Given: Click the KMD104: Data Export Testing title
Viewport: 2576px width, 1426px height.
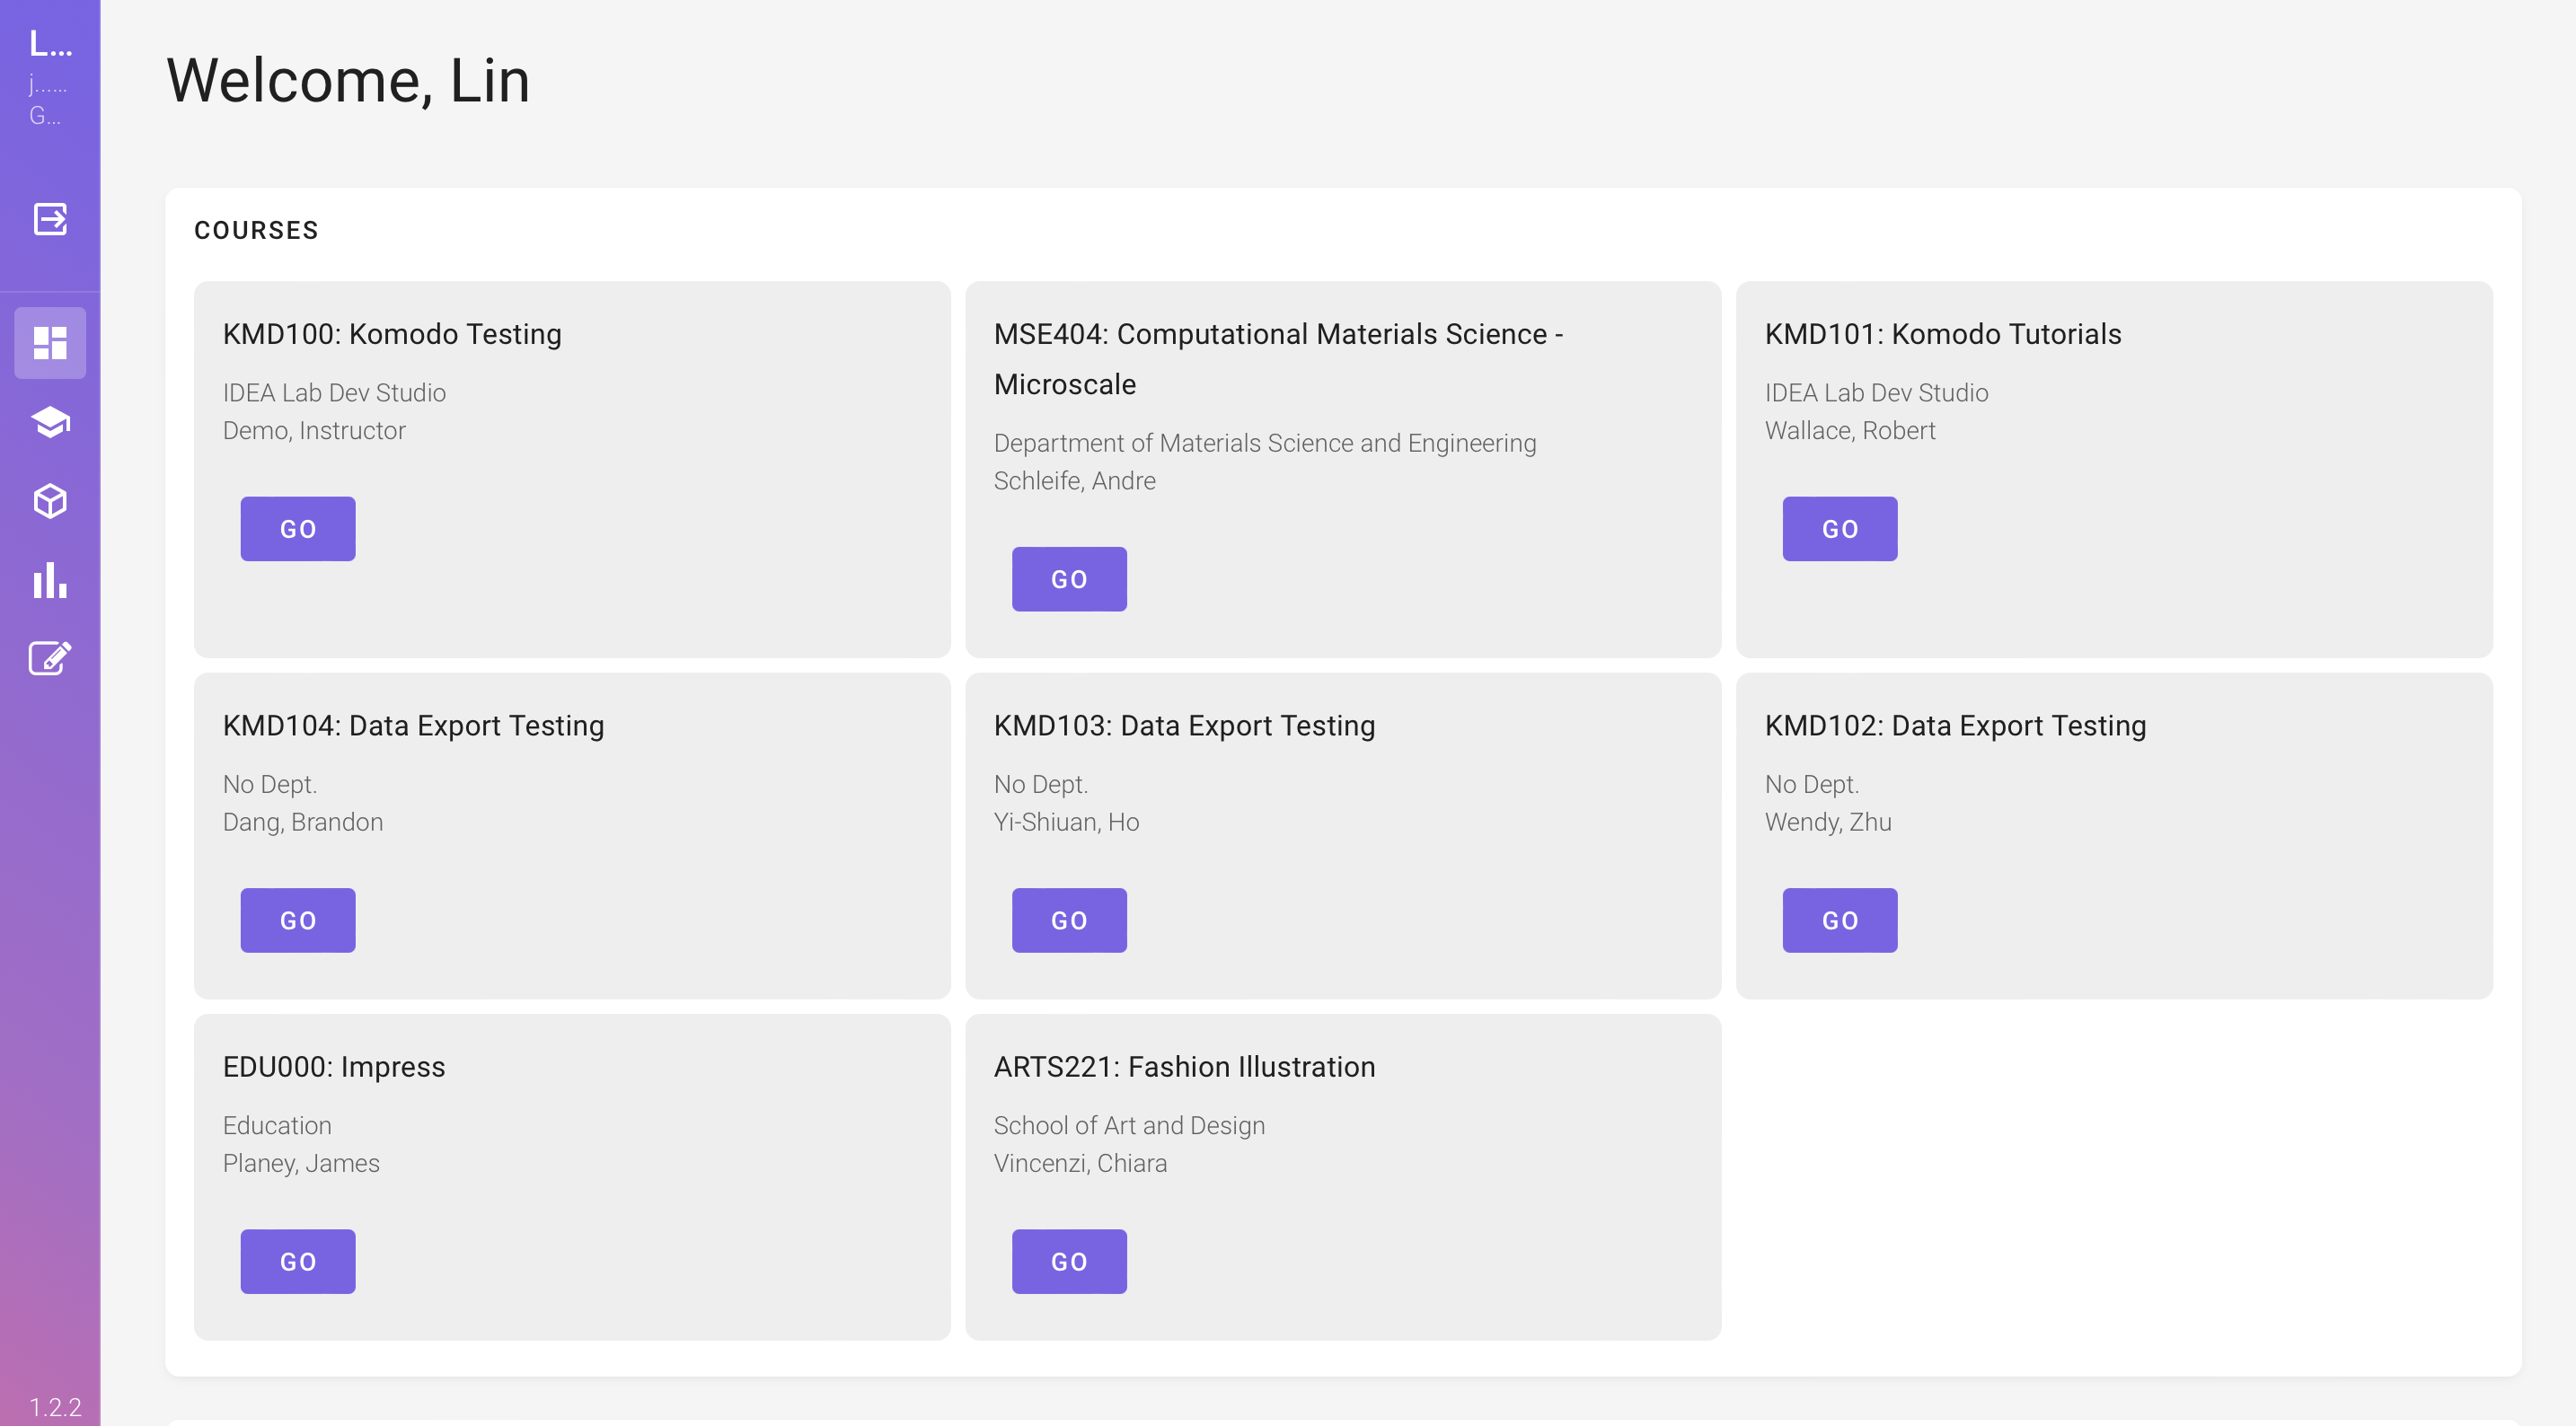Looking at the screenshot, I should [x=414, y=725].
